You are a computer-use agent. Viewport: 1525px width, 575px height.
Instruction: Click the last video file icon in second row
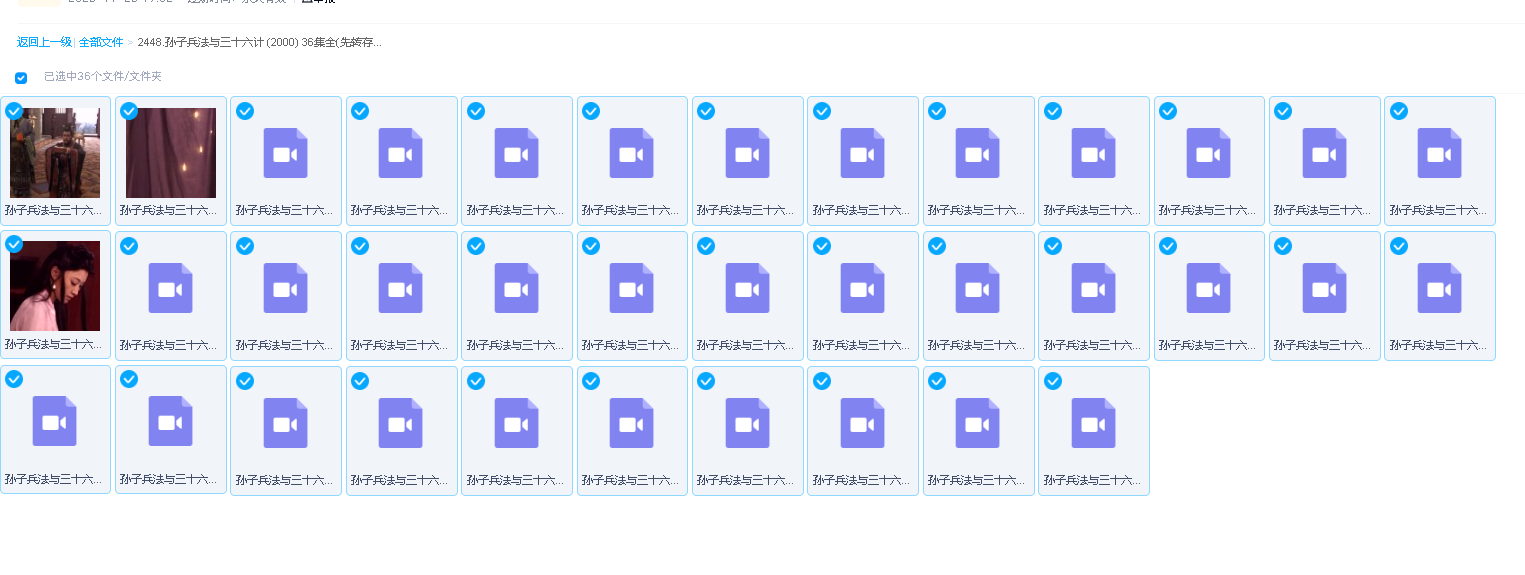pyautogui.click(x=1439, y=288)
